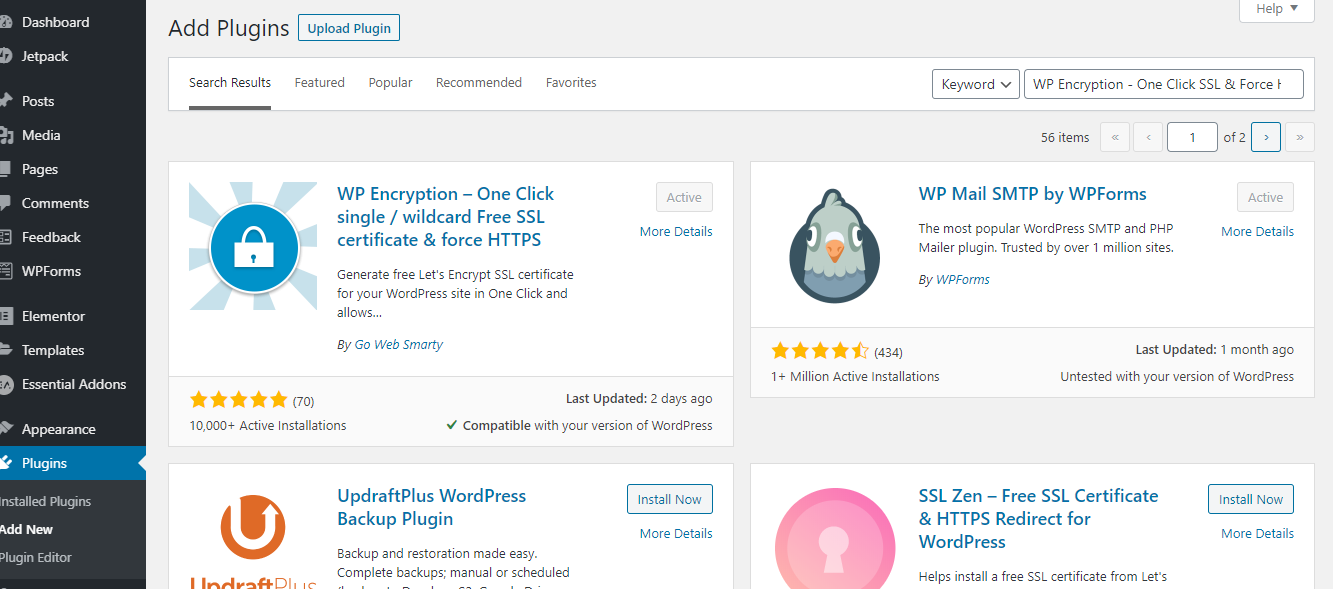Install the SSL Zen plugin
The height and width of the screenshot is (589, 1333).
[x=1251, y=499]
